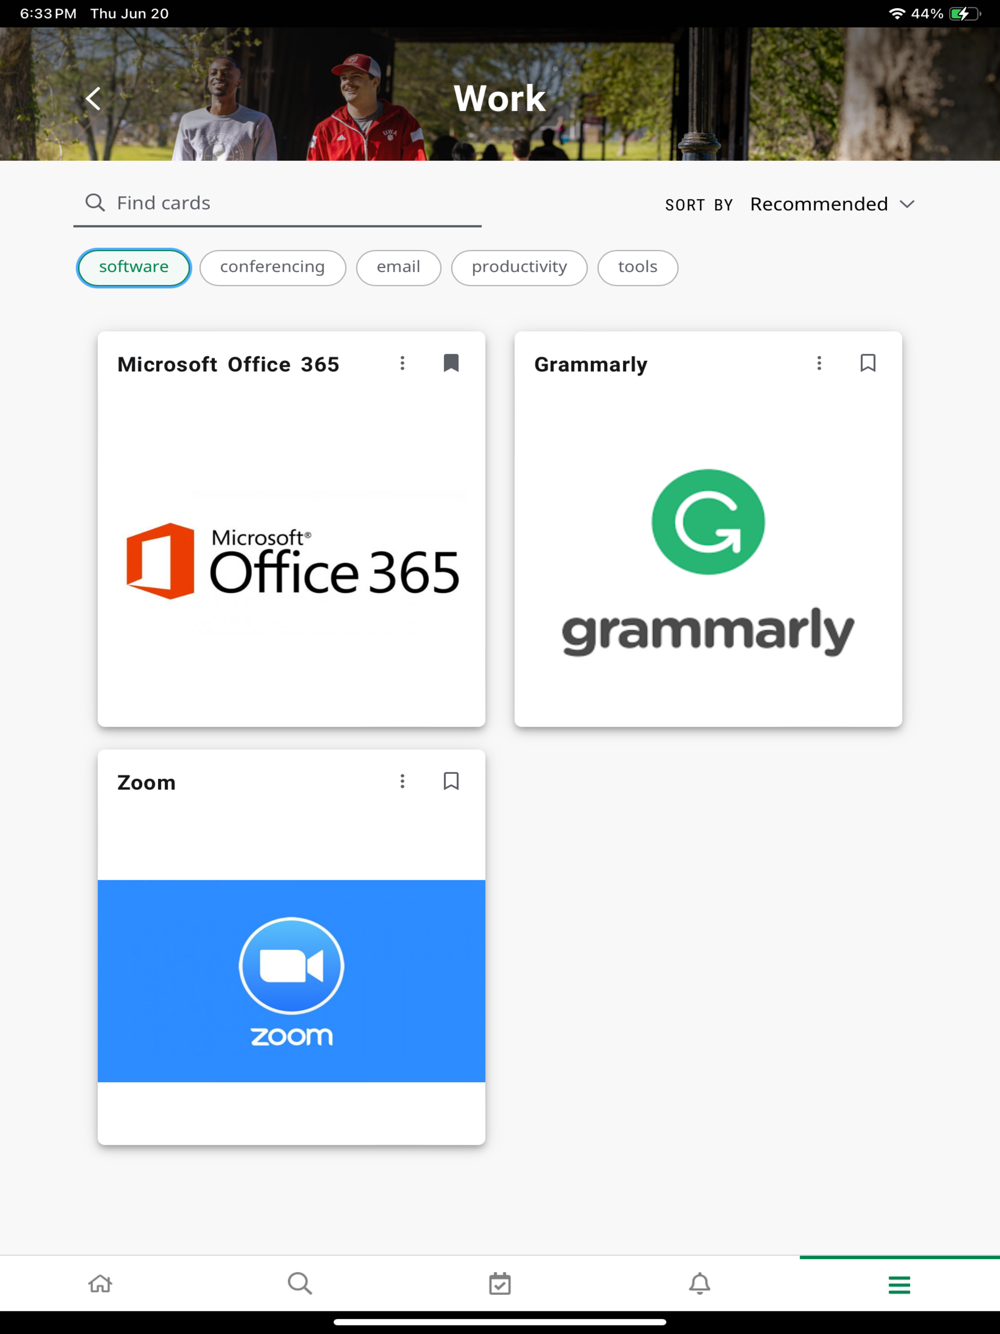Bookmark the Zoom card
1000x1334 pixels.
click(451, 781)
